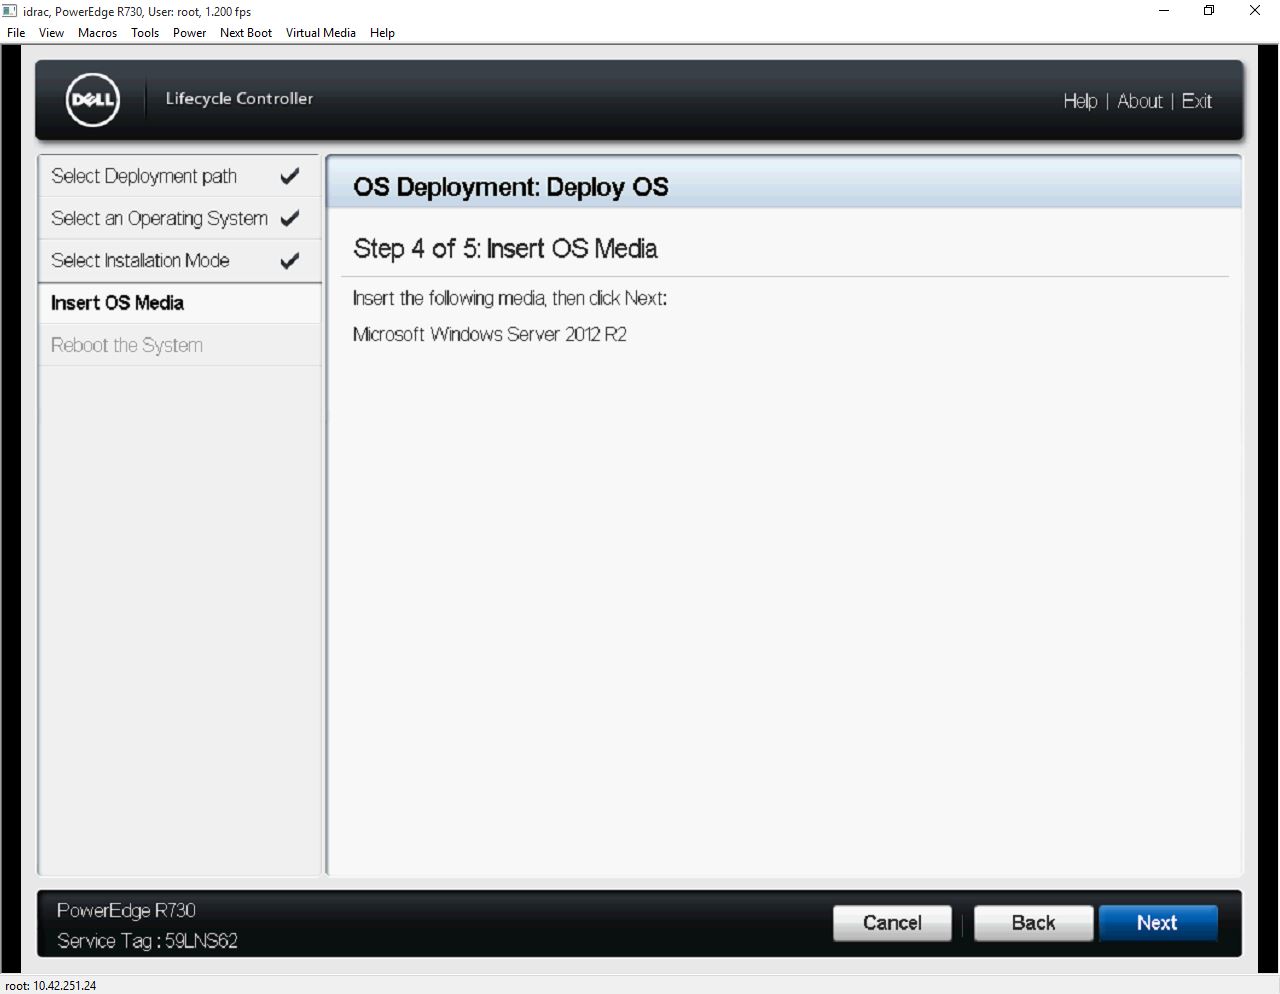The height and width of the screenshot is (994, 1280).
Task: Click the Microsoft Windows Server 2012 R2 text
Action: [x=490, y=334]
